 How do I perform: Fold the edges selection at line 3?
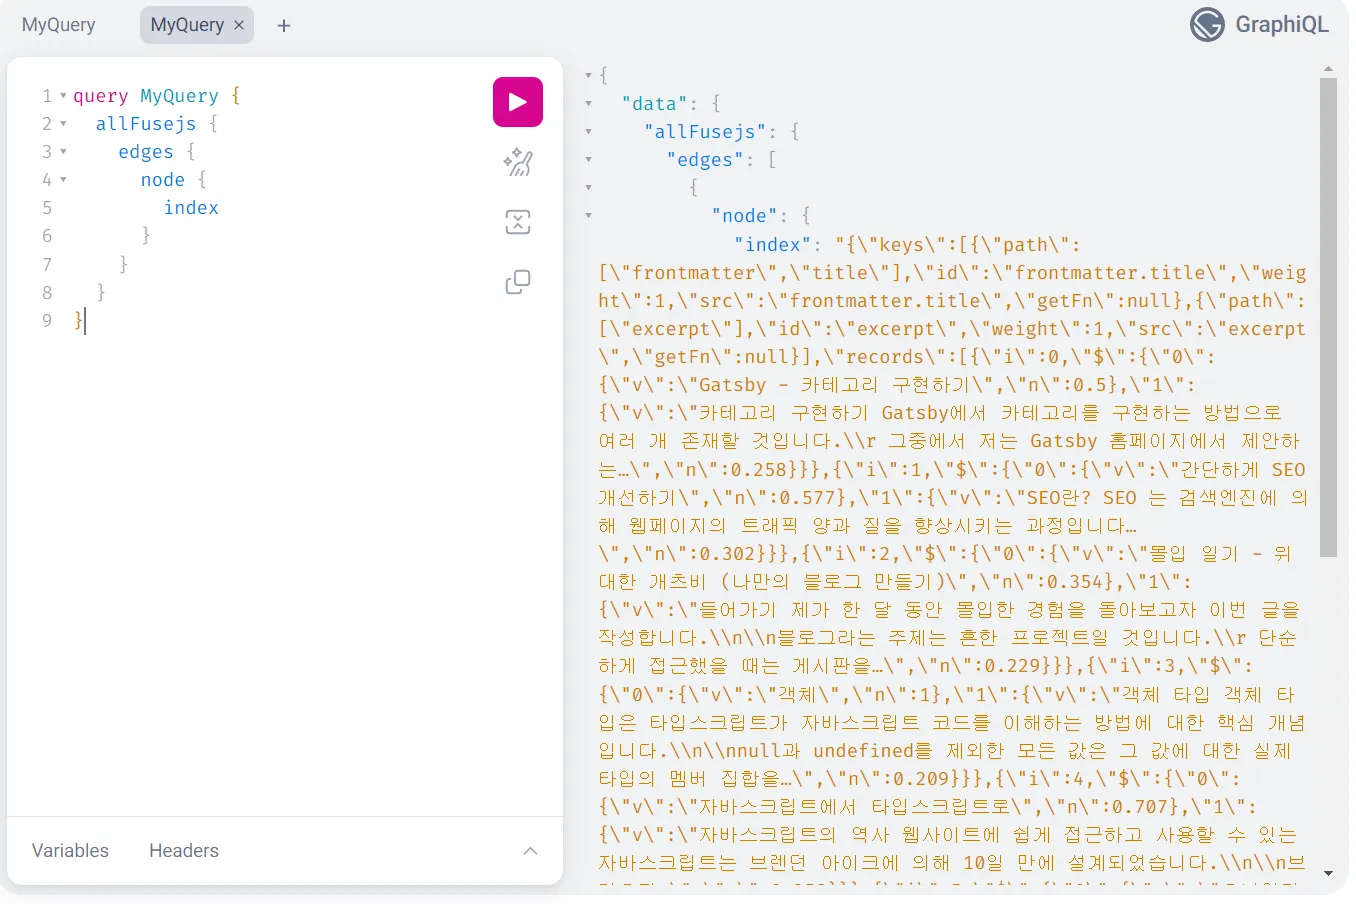pos(63,151)
